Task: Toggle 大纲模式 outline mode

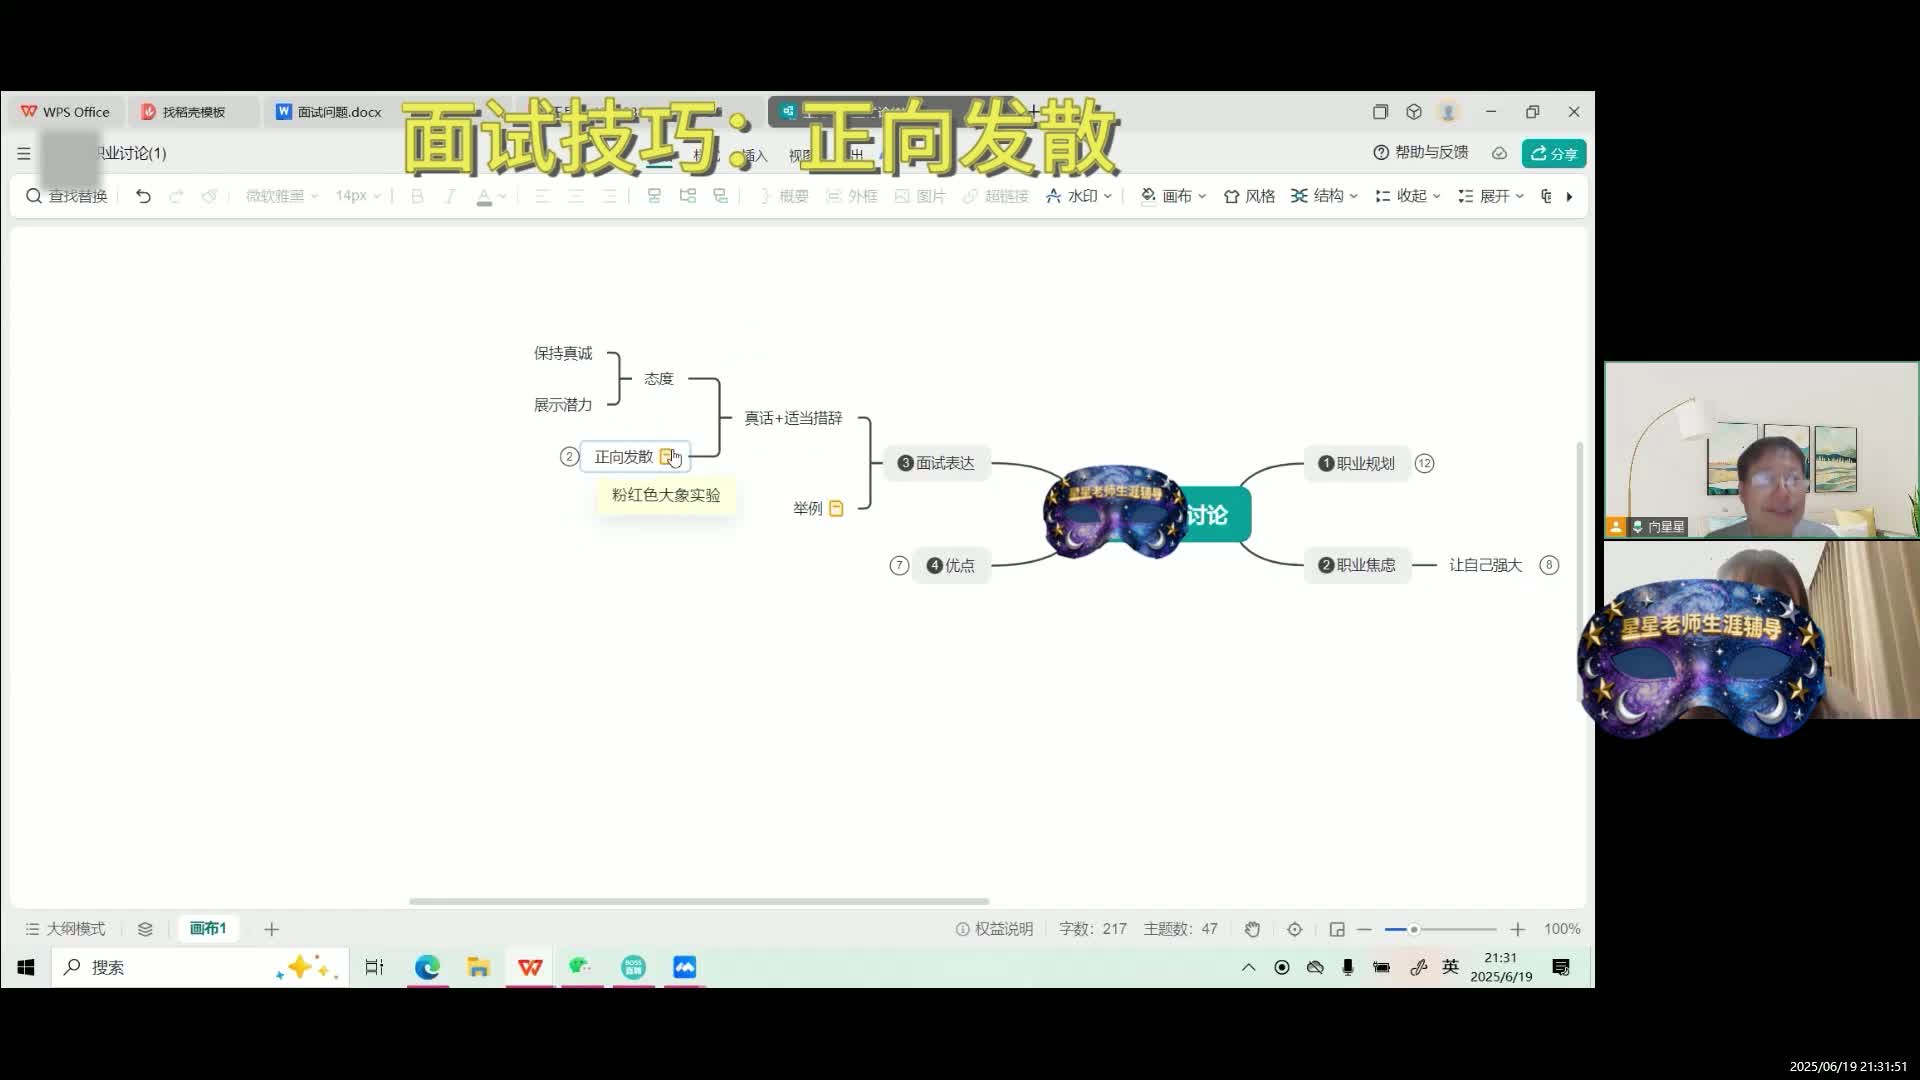Action: point(65,929)
